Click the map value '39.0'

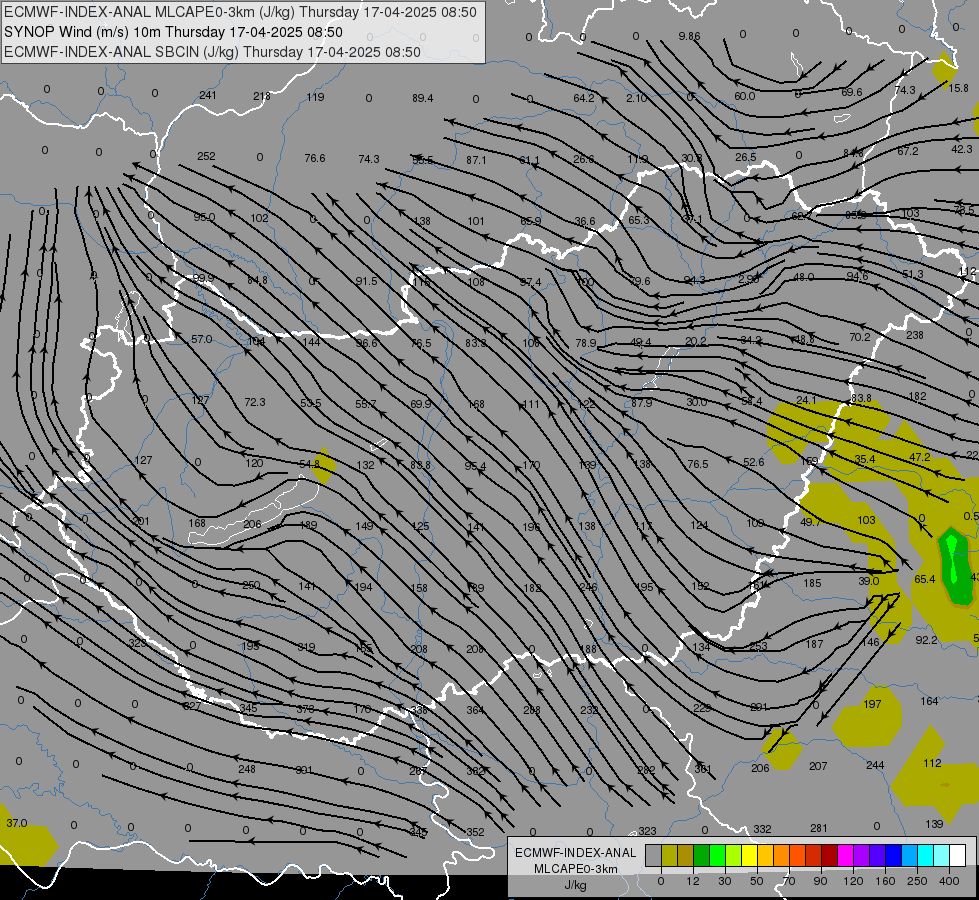tap(868, 581)
